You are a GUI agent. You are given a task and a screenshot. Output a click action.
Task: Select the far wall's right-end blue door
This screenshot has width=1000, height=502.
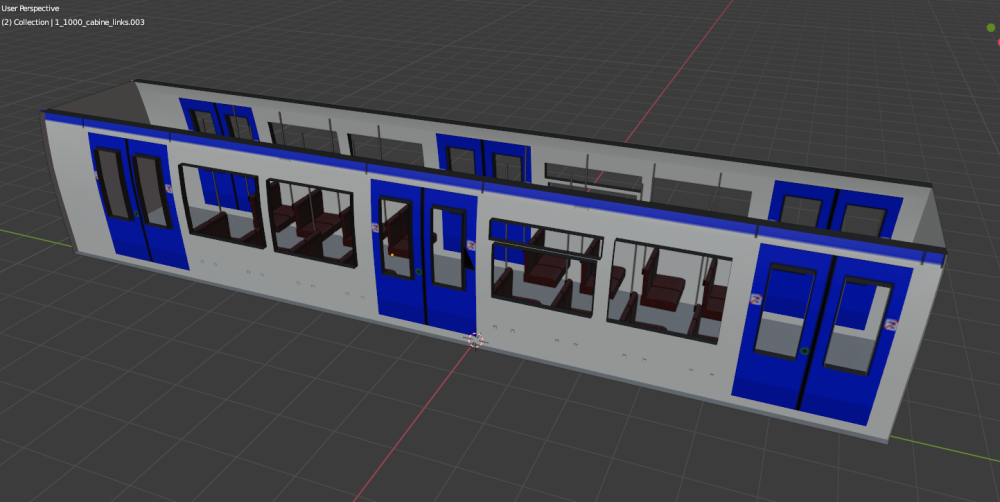click(835, 212)
